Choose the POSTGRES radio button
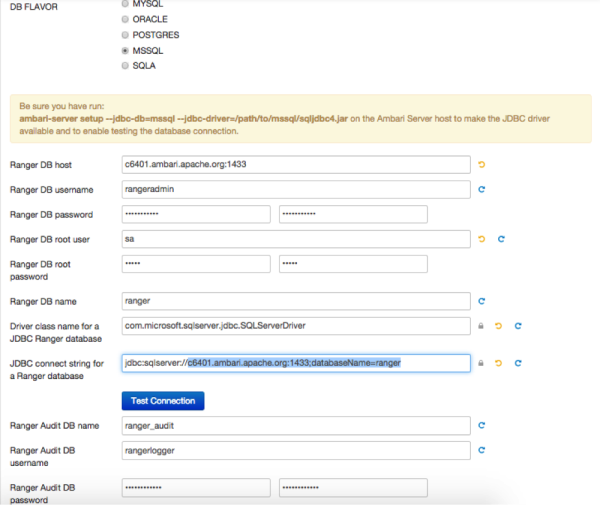The image size is (600, 505). coord(125,35)
